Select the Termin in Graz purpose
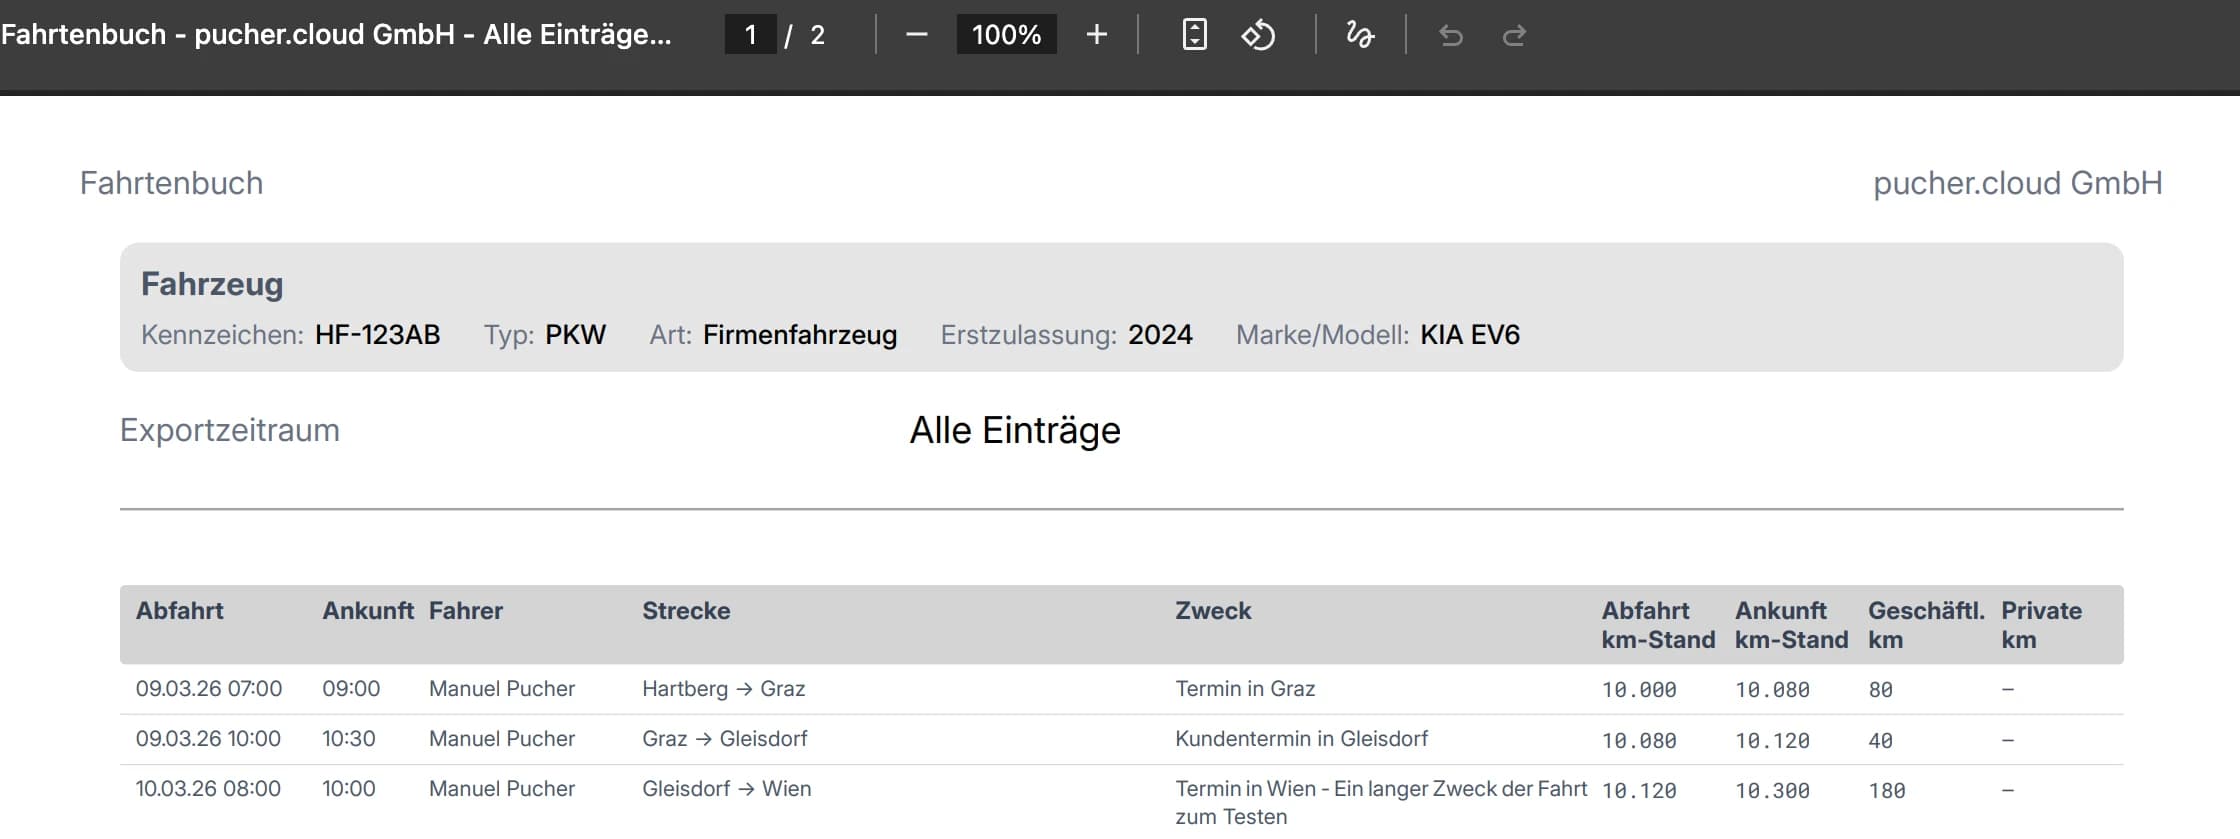2240x839 pixels. pyautogui.click(x=1245, y=689)
